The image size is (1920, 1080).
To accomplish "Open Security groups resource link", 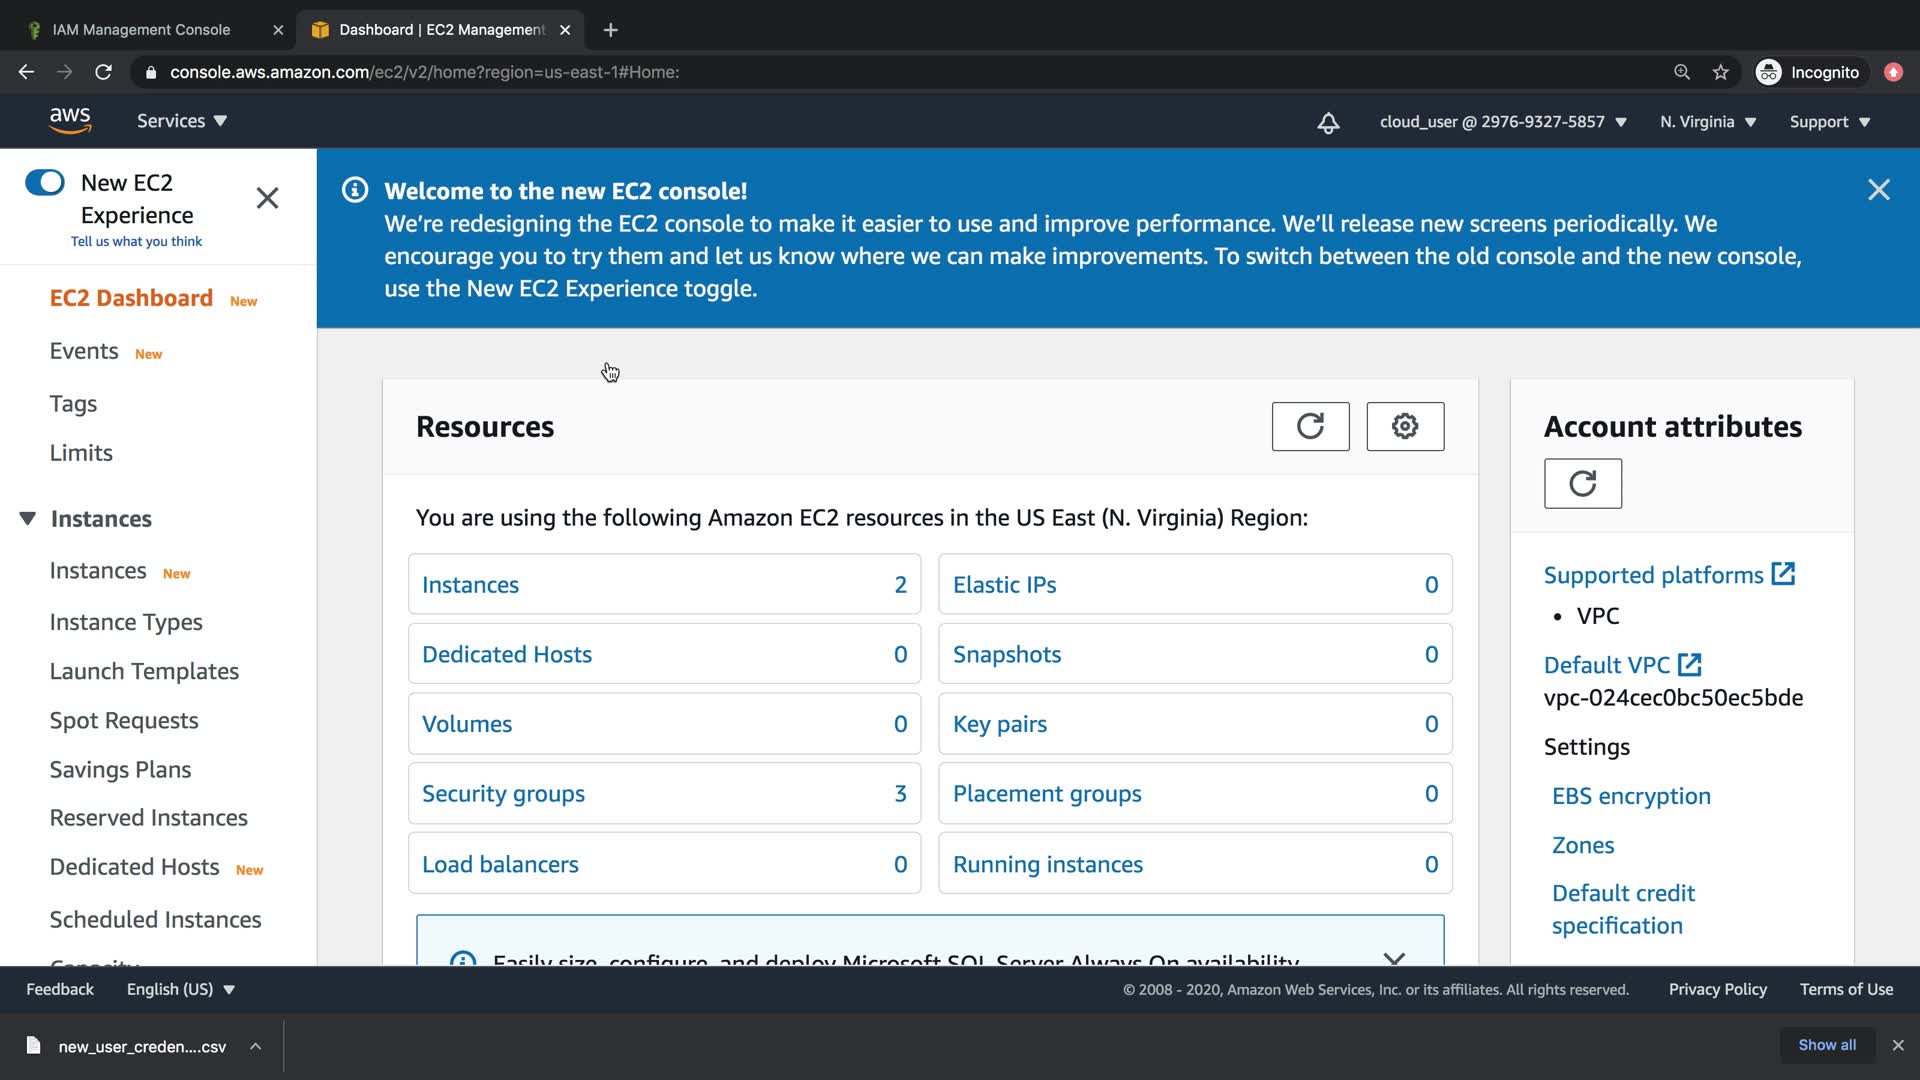I will point(503,794).
